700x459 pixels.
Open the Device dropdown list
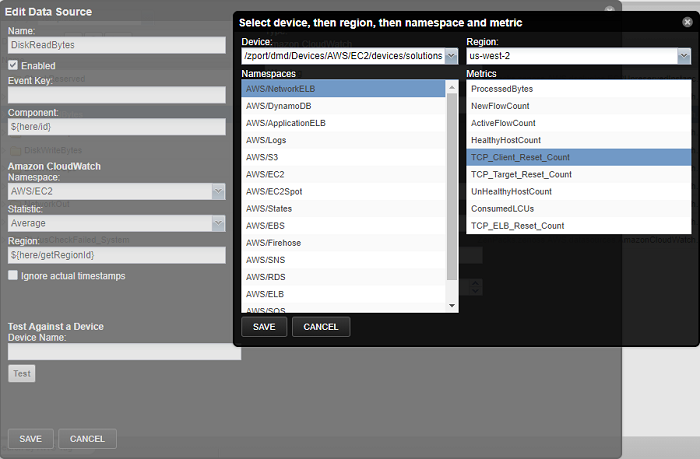(451, 56)
